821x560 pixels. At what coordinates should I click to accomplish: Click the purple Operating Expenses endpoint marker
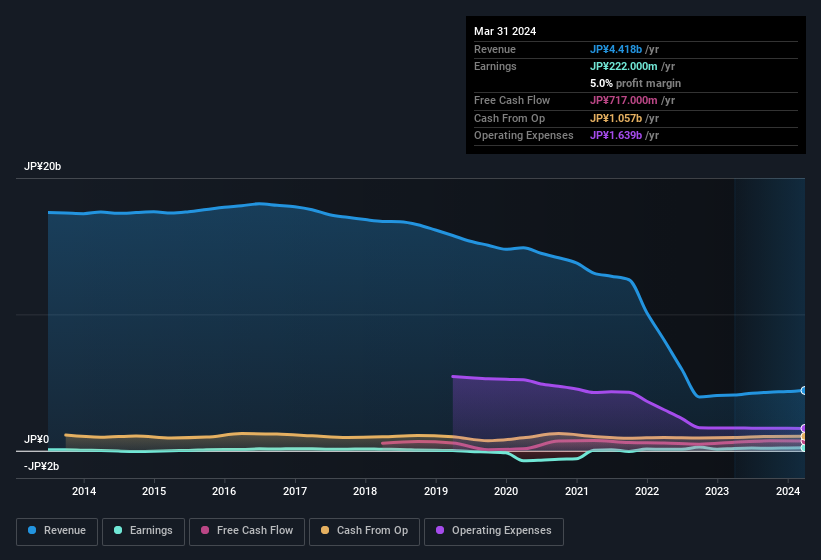pyautogui.click(x=804, y=429)
